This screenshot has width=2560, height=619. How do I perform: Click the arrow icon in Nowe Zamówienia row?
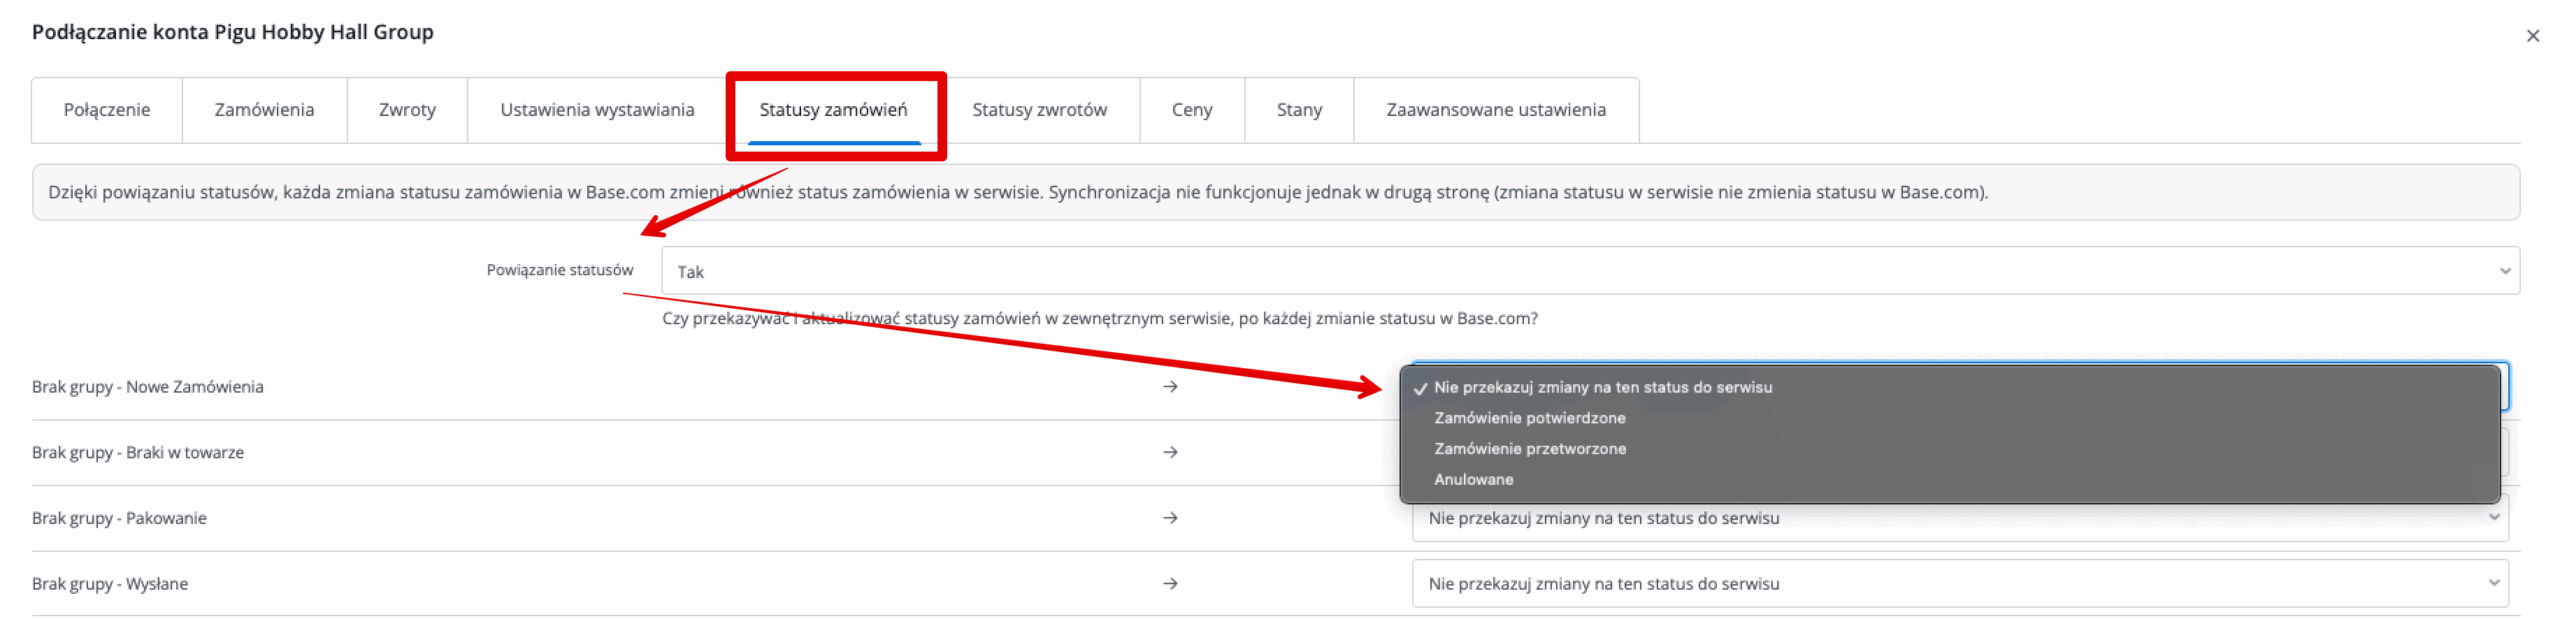pos(1170,387)
